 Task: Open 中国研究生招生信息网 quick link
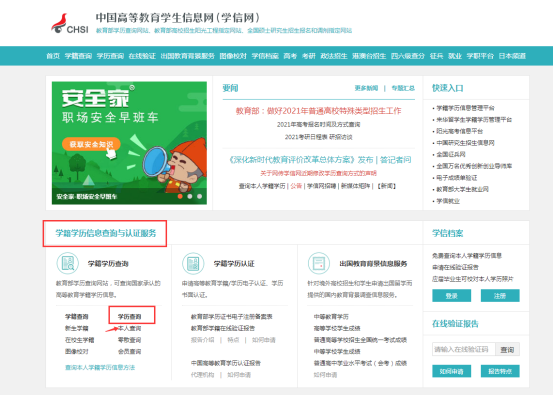[x=466, y=143]
